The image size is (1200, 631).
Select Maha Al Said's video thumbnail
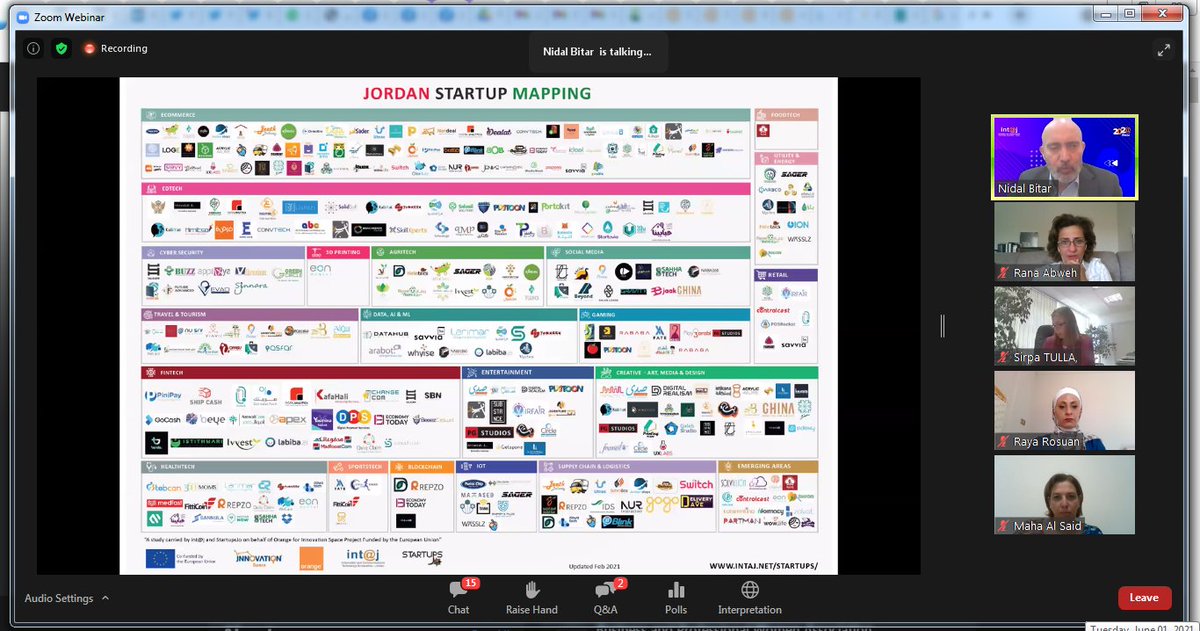[x=1064, y=495]
